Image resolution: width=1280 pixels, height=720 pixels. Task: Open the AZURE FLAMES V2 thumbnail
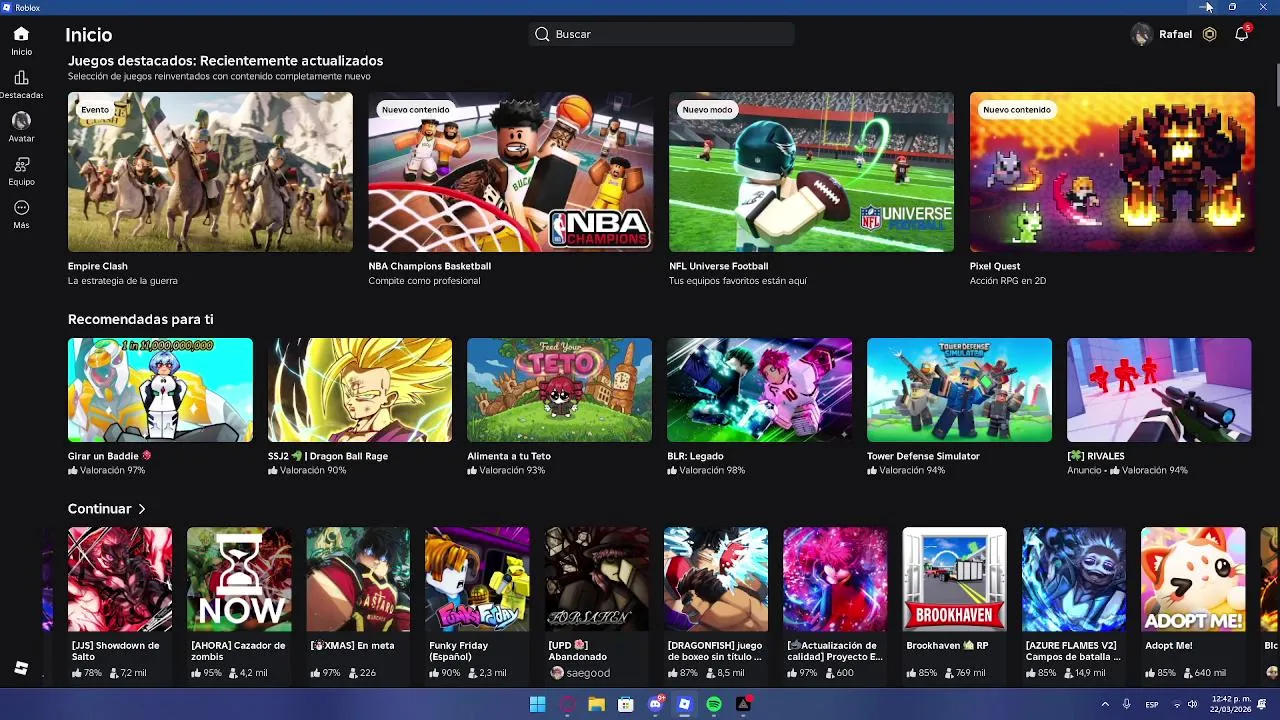(1074, 580)
